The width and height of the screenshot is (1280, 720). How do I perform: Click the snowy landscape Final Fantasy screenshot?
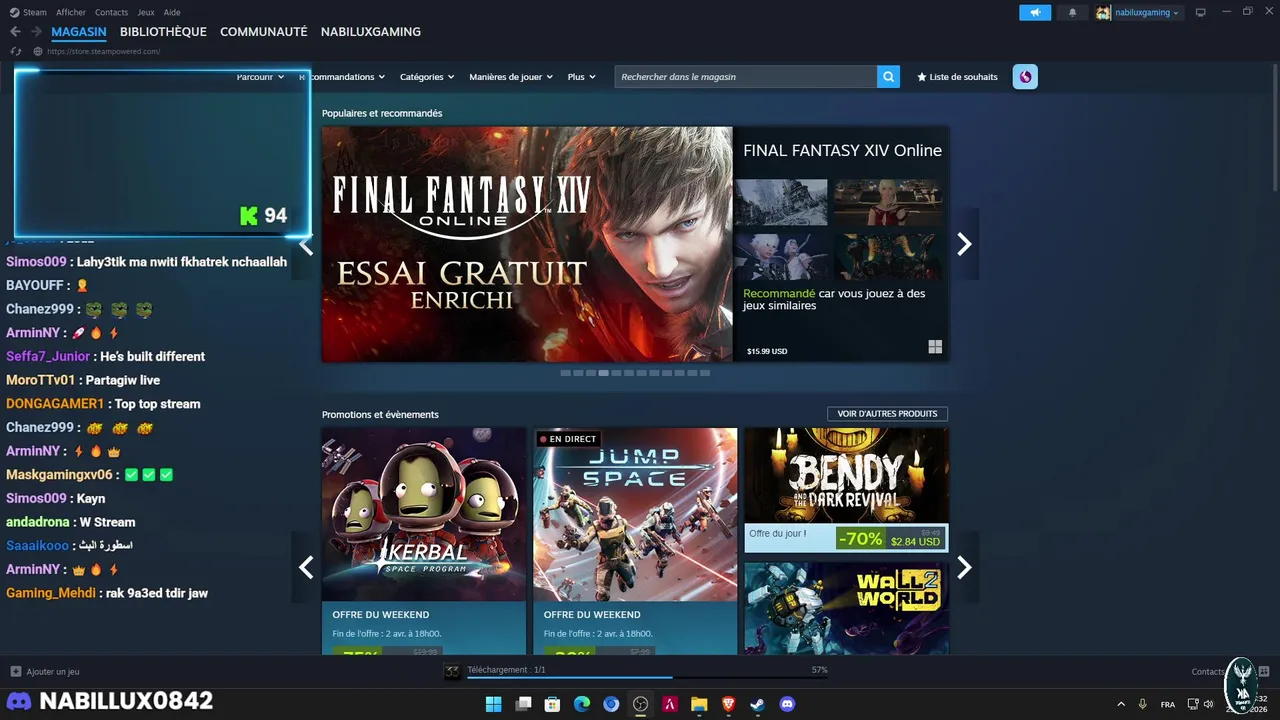tap(781, 203)
